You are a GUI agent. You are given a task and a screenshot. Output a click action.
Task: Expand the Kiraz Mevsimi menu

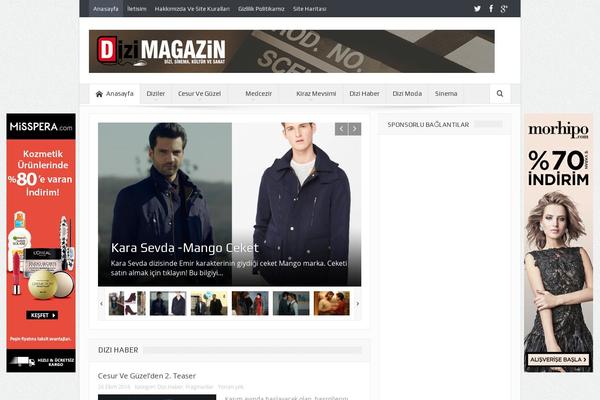click(316, 94)
